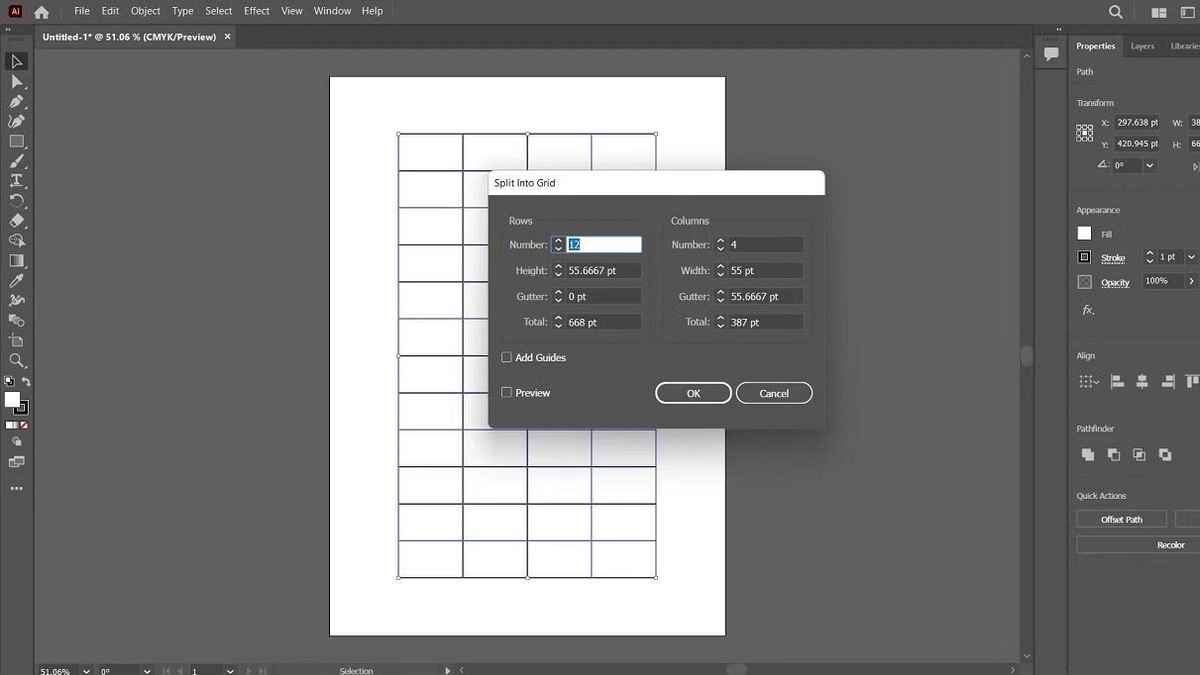Click the Stroke swatch in Appearance
The width and height of the screenshot is (1200, 675).
(x=1084, y=257)
